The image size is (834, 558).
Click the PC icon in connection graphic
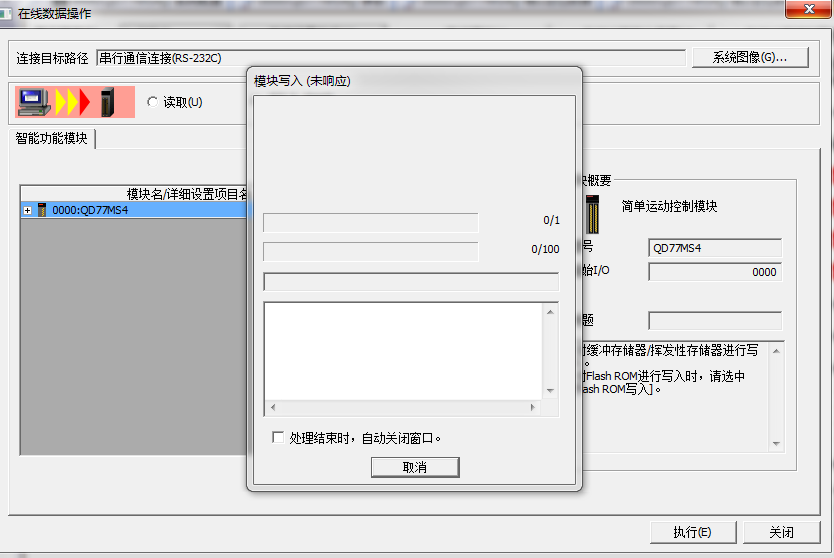(35, 101)
